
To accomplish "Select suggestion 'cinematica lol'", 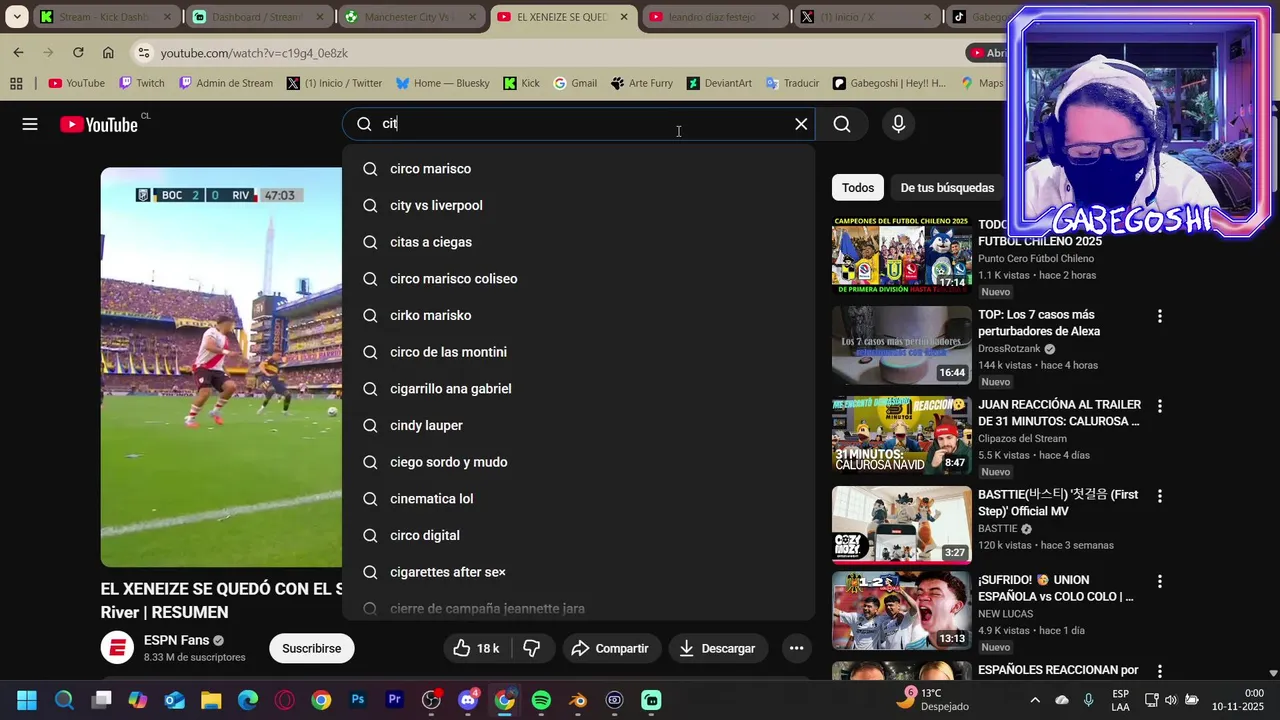I will pos(578,499).
